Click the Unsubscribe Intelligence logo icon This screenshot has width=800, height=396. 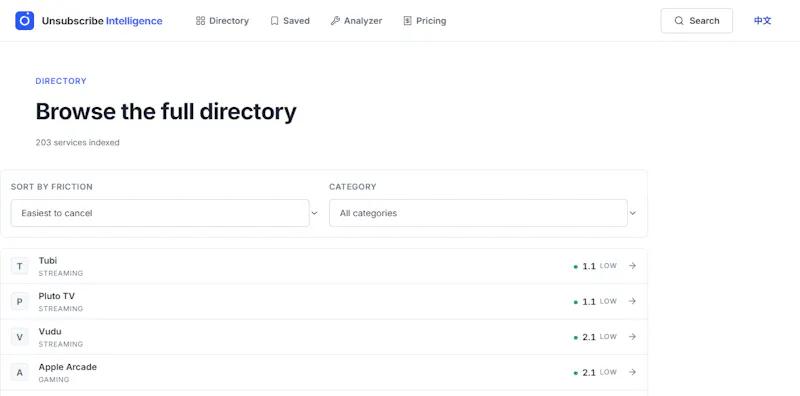click(24, 21)
